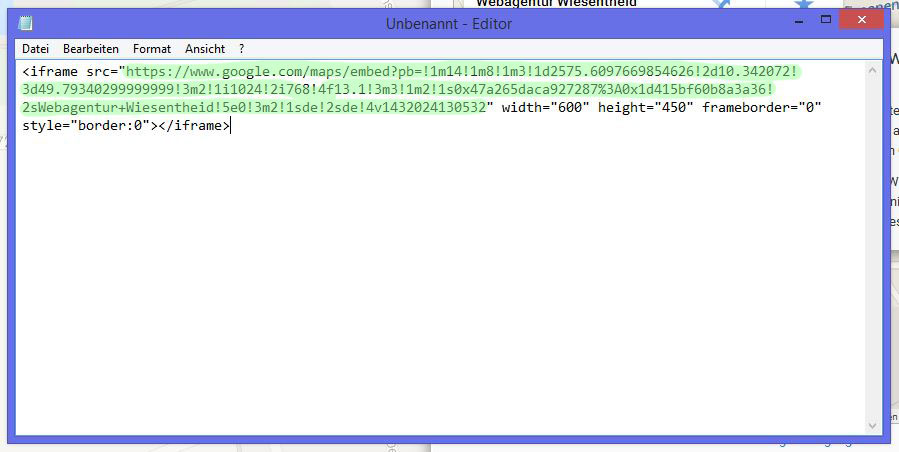Click the vertical scrollbar track
The width and height of the screenshot is (899, 452).
point(875,250)
